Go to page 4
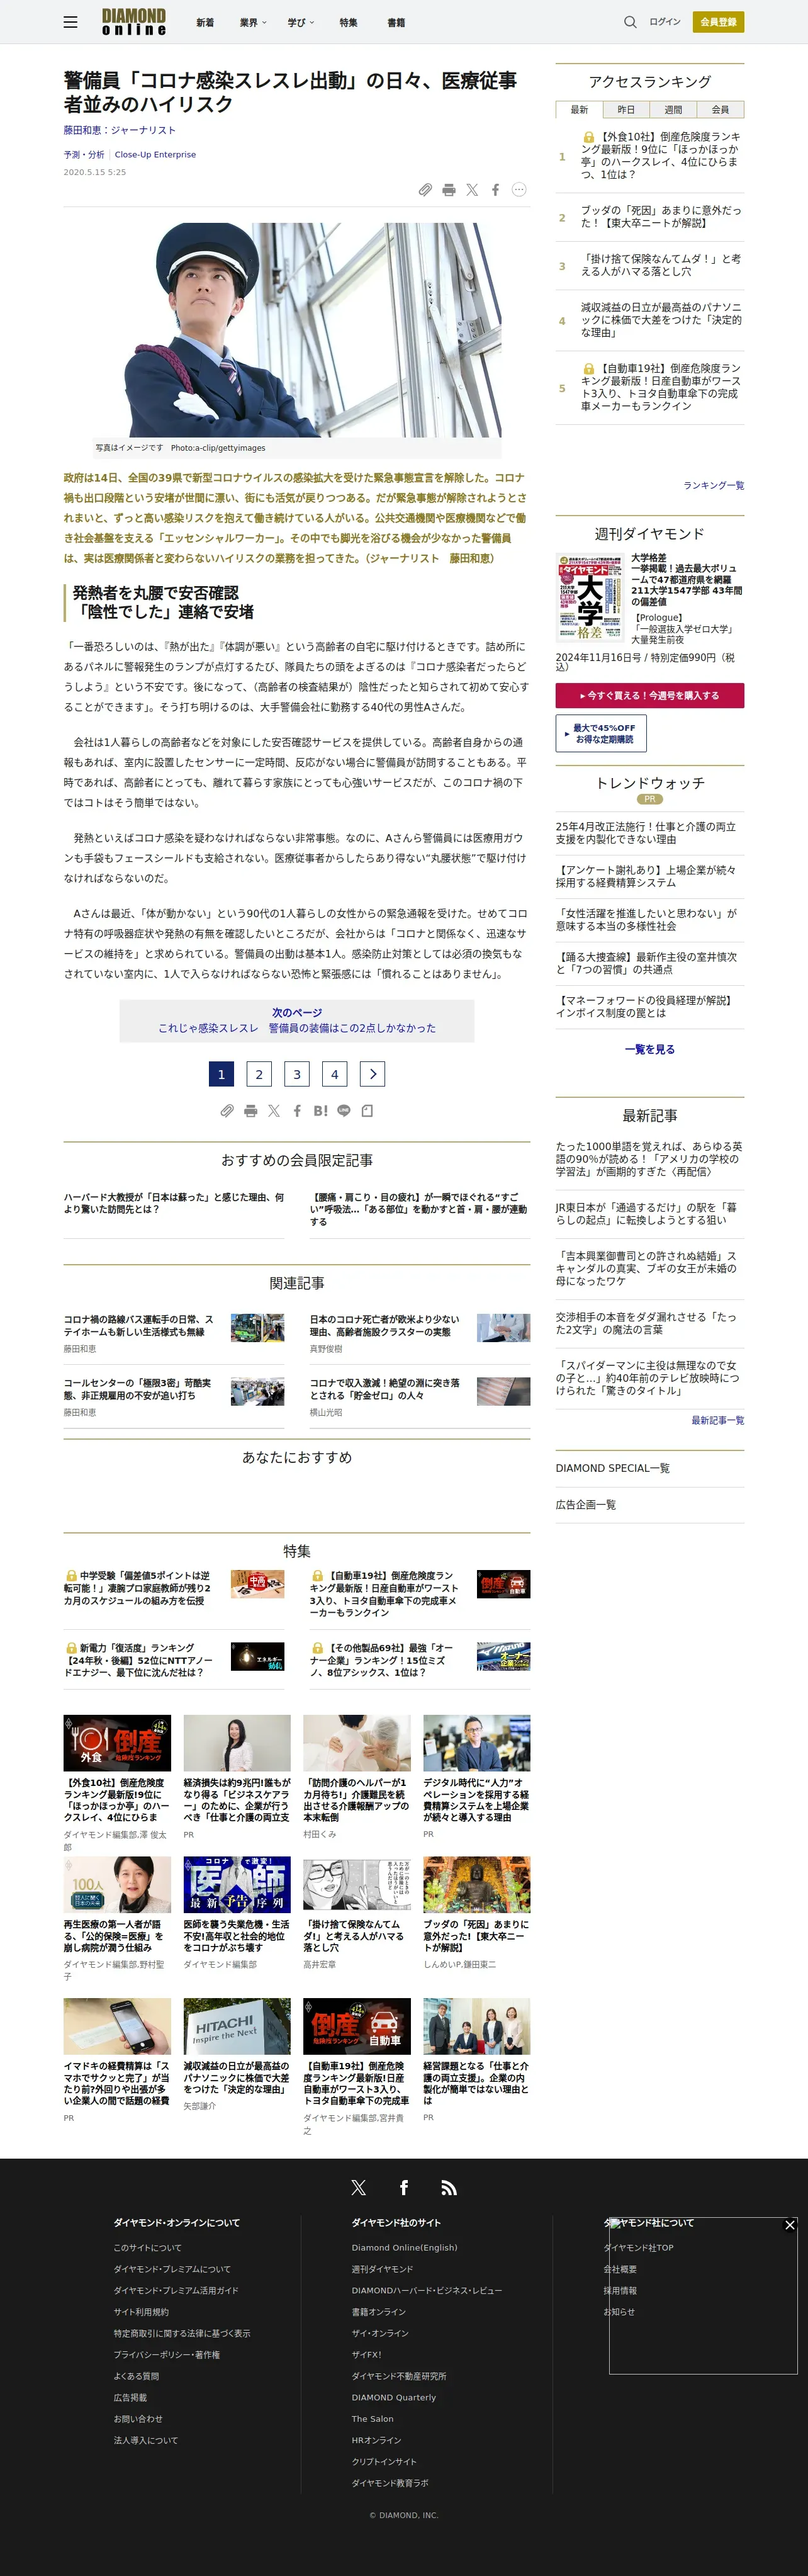This screenshot has height=2576, width=808. 334,1074
